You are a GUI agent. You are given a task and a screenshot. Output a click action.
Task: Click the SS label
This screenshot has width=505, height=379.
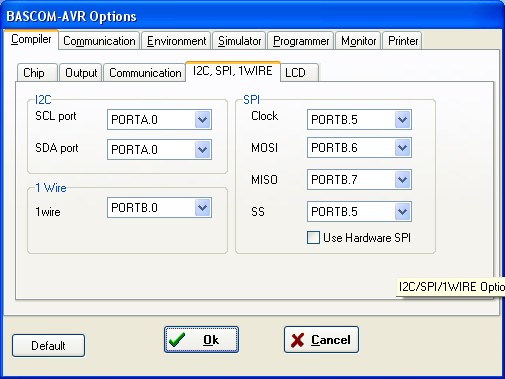[258, 212]
